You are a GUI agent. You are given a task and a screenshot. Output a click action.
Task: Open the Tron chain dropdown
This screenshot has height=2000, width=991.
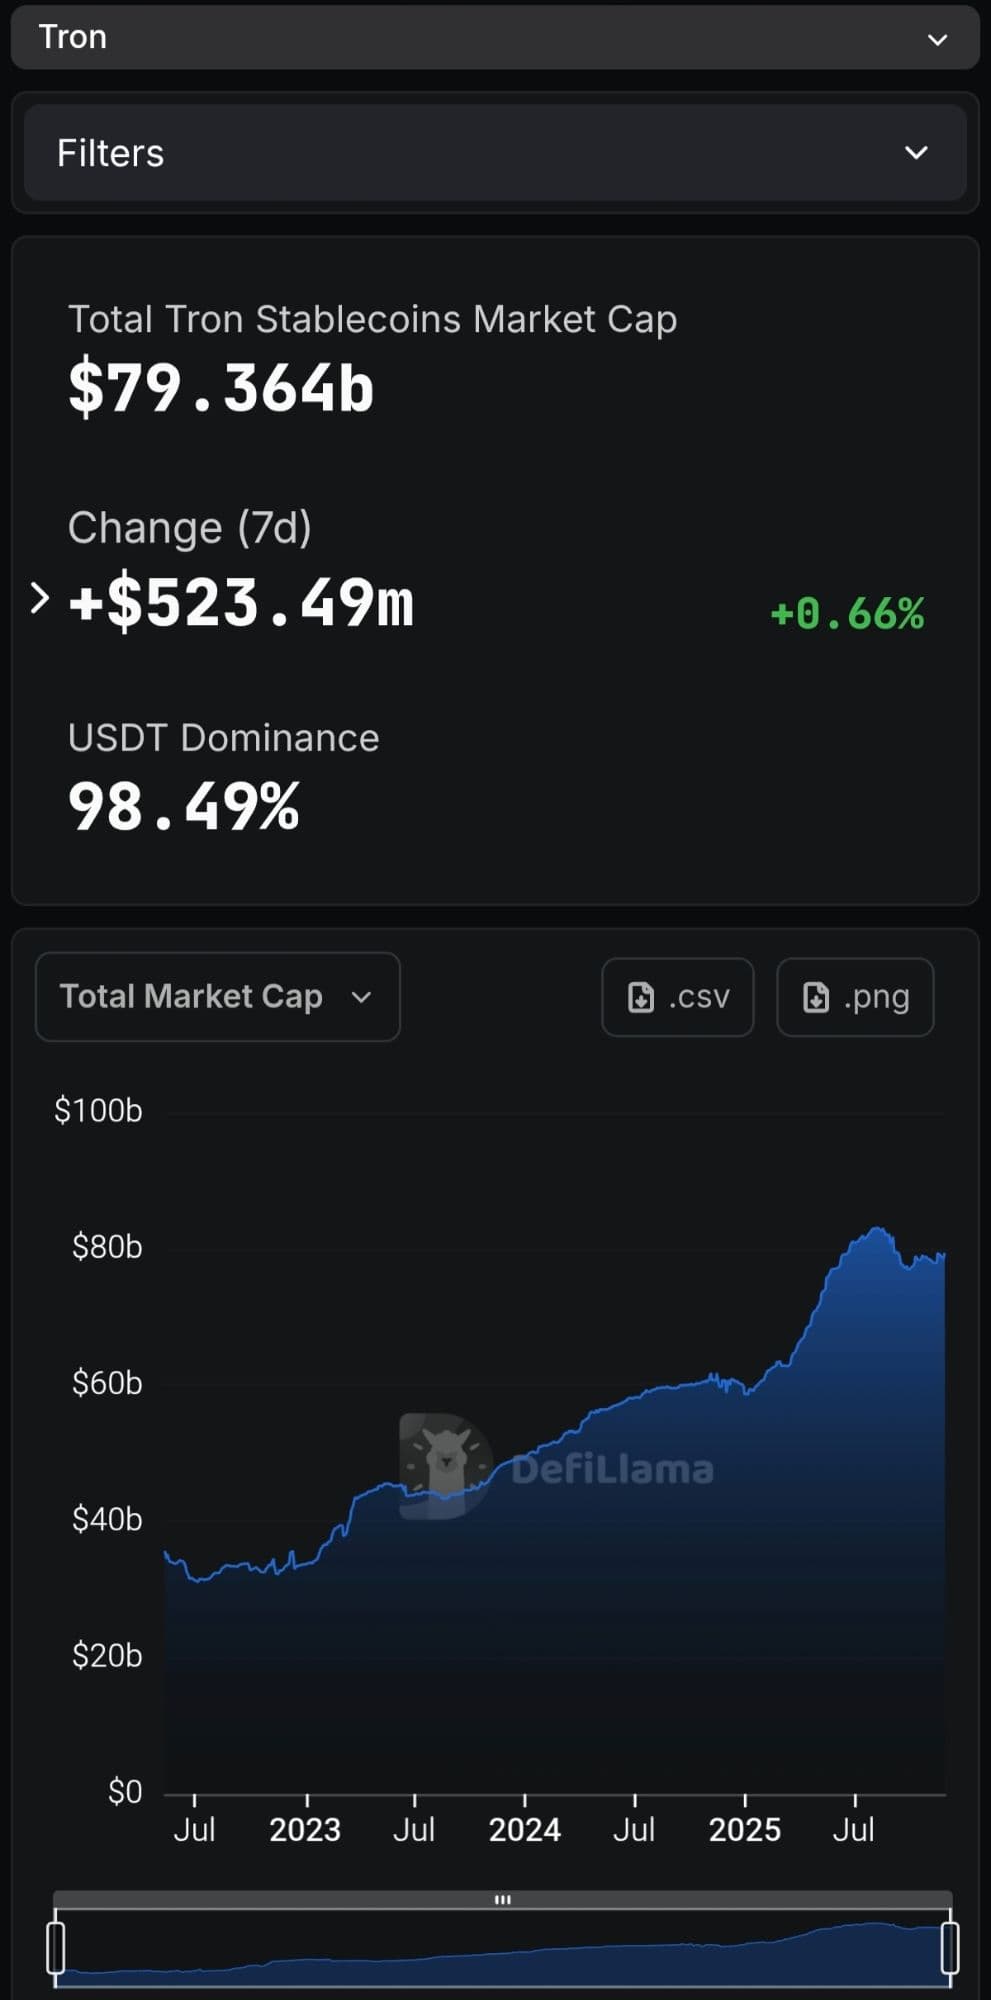point(495,38)
